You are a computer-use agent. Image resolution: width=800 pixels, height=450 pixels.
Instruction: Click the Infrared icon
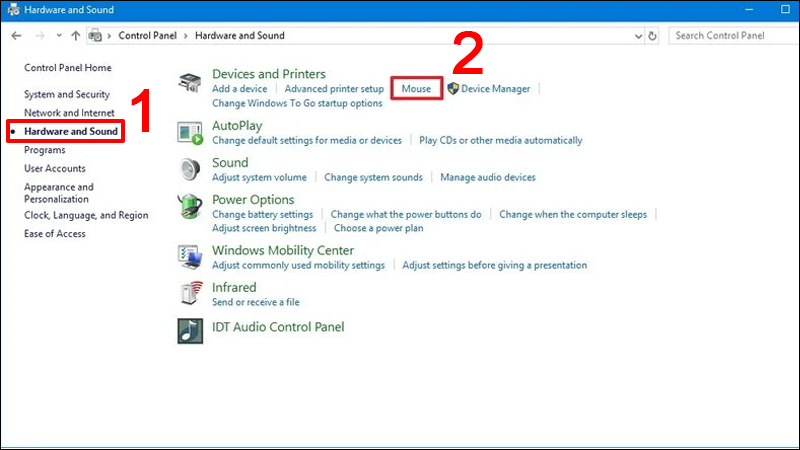(191, 293)
